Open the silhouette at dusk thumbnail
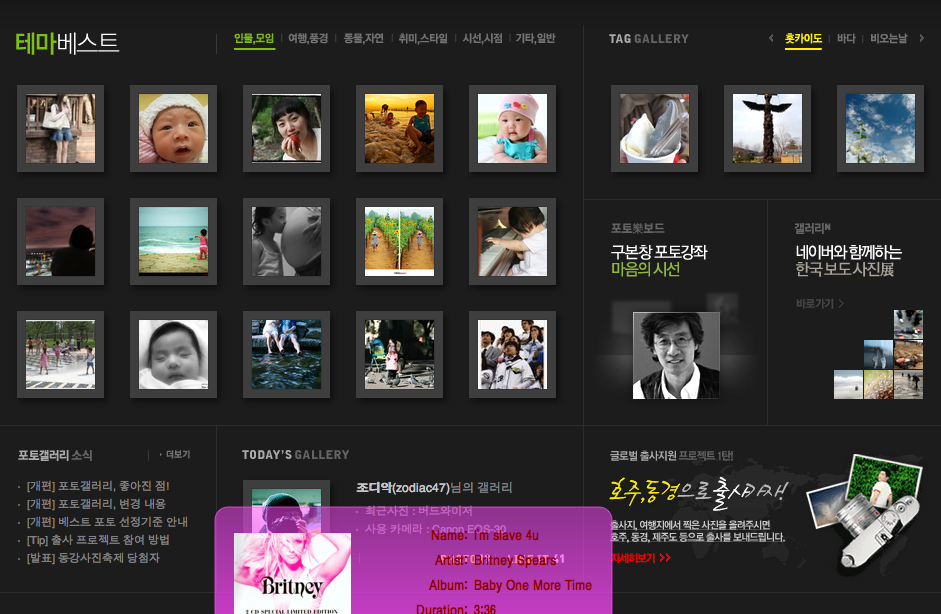This screenshot has width=941, height=614. tap(61, 241)
